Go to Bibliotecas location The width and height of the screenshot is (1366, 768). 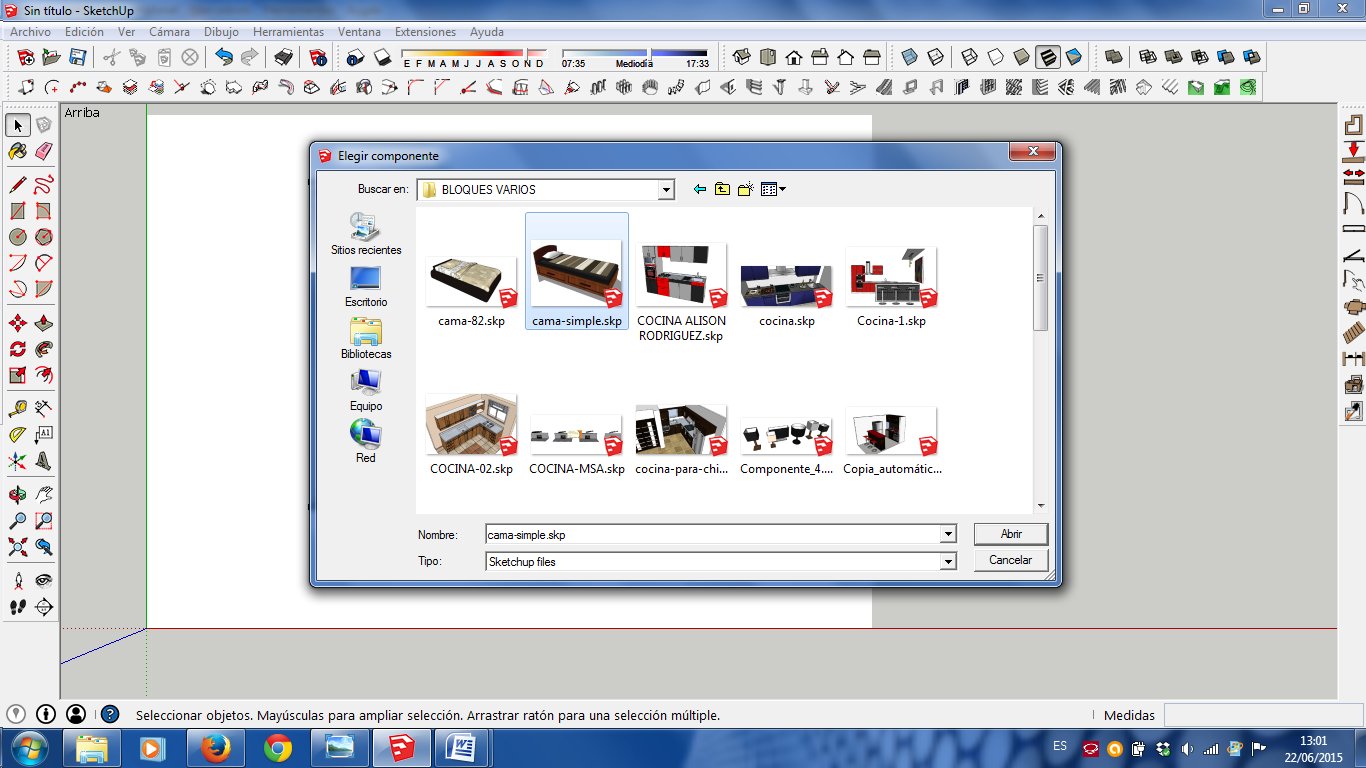[366, 338]
